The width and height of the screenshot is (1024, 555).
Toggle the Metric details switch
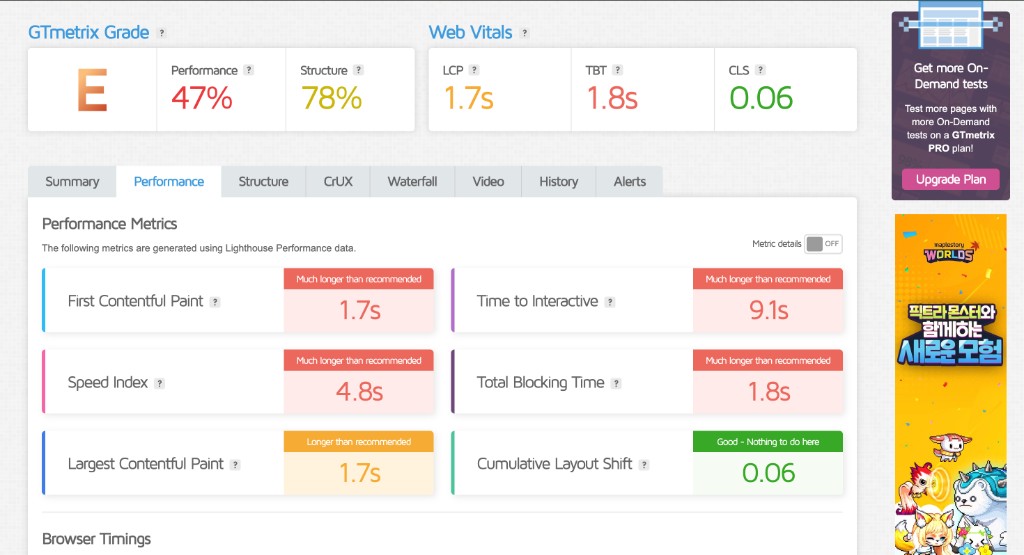(x=823, y=244)
